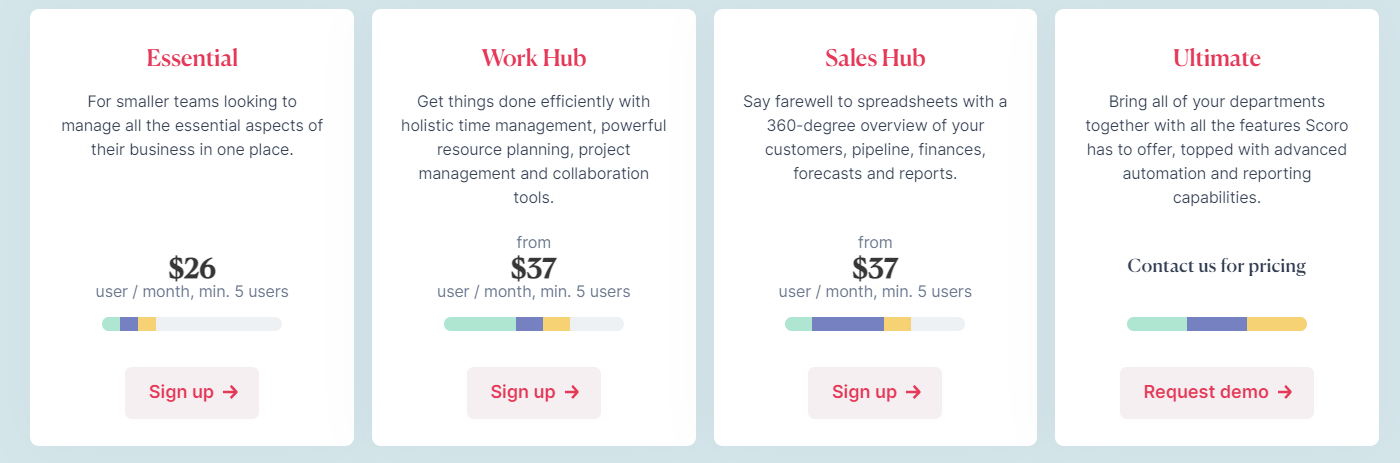
Task: Click the yellow segment of Ultimate bar
Action: 1277,324
